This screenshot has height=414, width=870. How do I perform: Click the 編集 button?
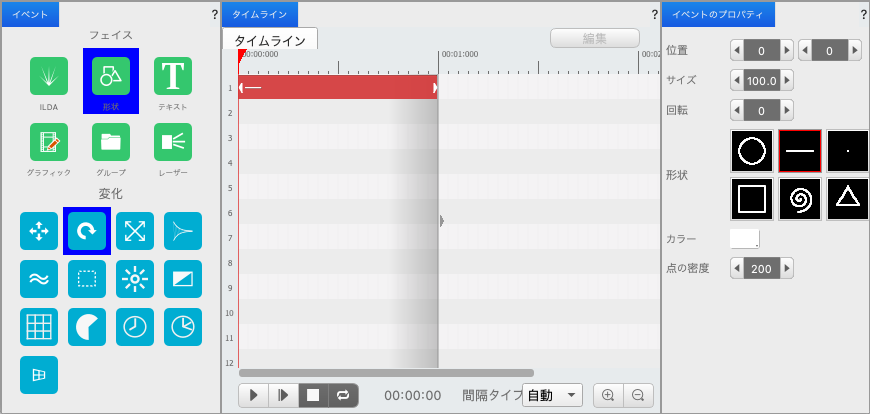594,38
